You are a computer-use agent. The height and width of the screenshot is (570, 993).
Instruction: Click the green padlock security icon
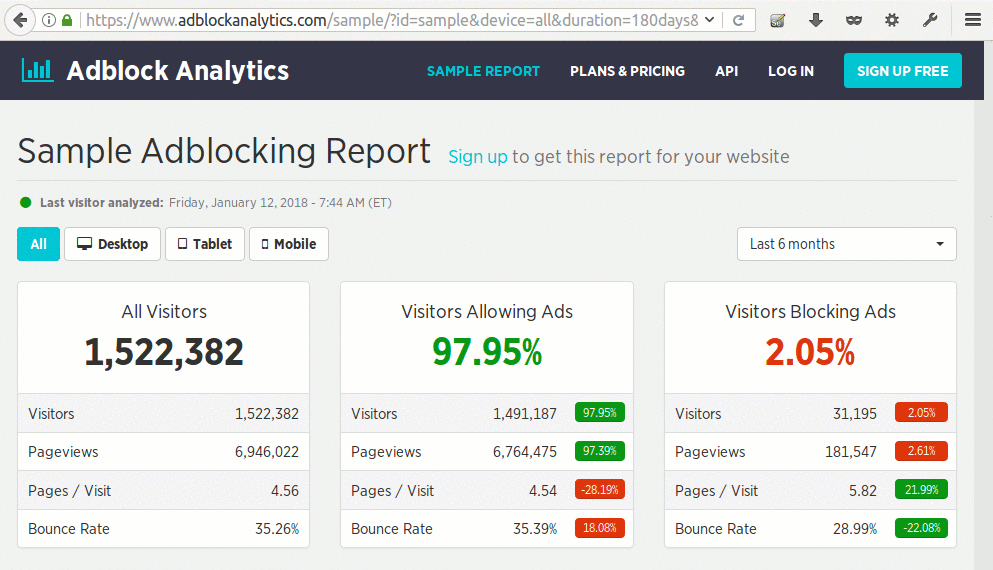(67, 20)
